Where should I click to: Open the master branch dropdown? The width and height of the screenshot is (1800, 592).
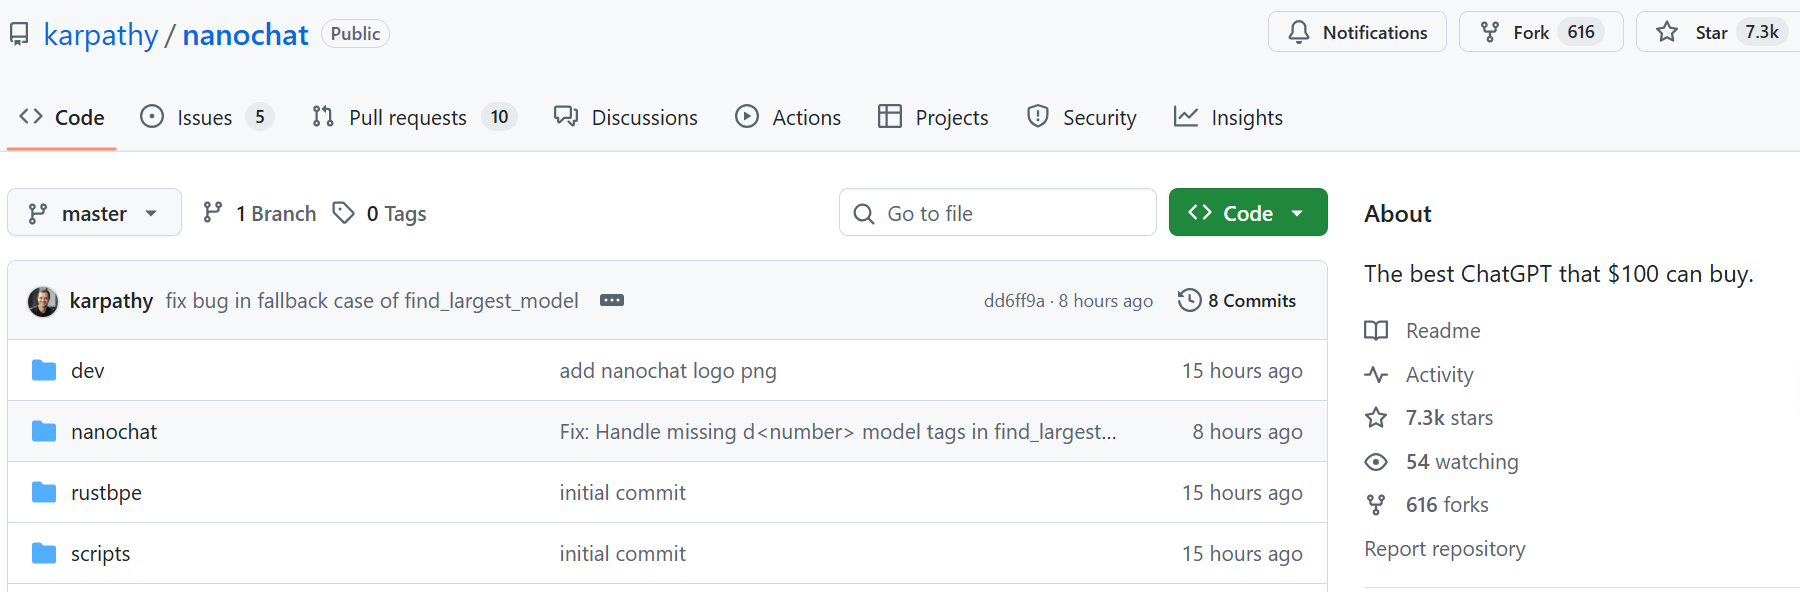point(94,213)
